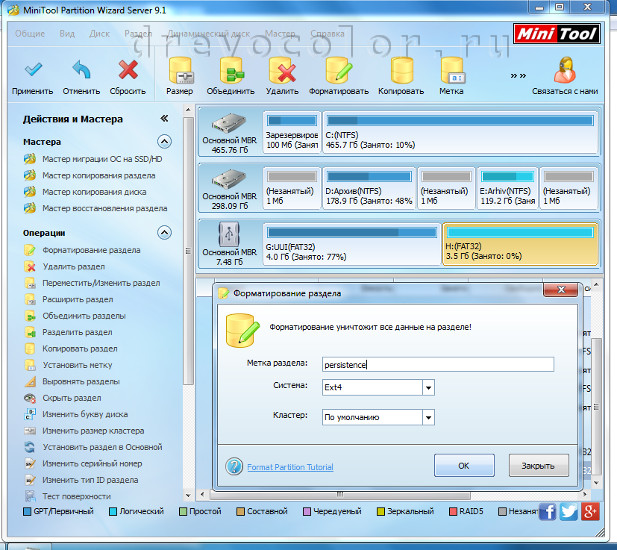Confirm formatting with the OK button
The height and width of the screenshot is (550, 617).
pos(464,466)
